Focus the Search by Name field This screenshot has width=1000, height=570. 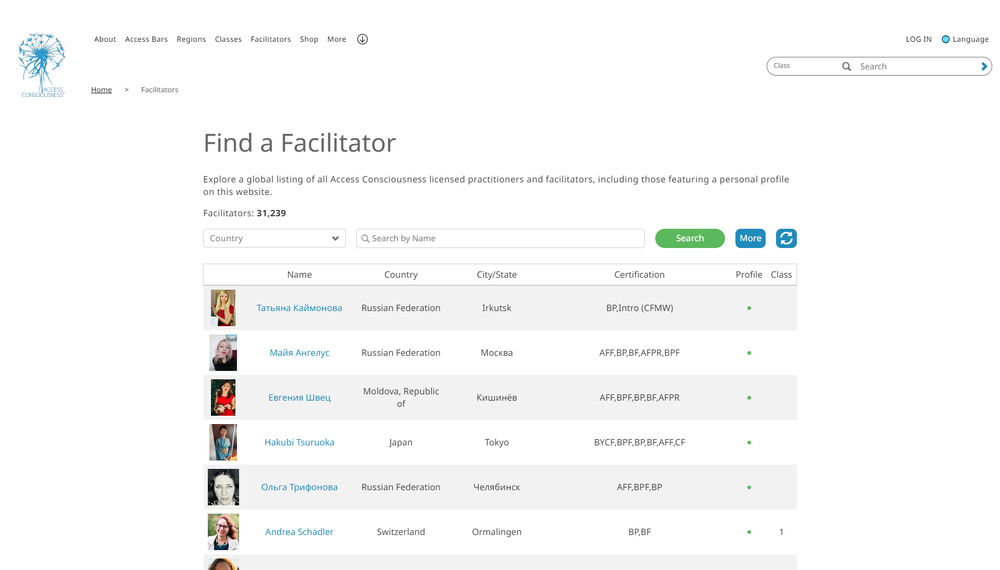click(x=501, y=238)
